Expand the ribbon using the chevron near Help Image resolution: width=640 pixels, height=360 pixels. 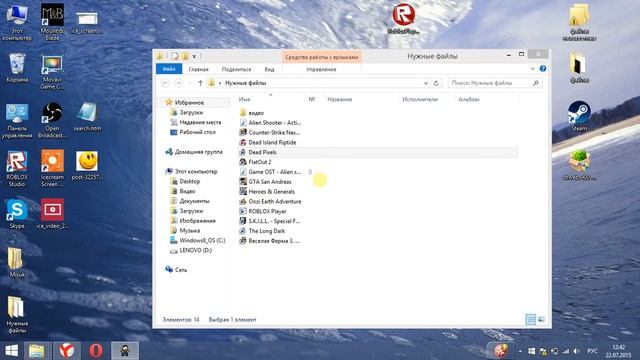point(533,69)
